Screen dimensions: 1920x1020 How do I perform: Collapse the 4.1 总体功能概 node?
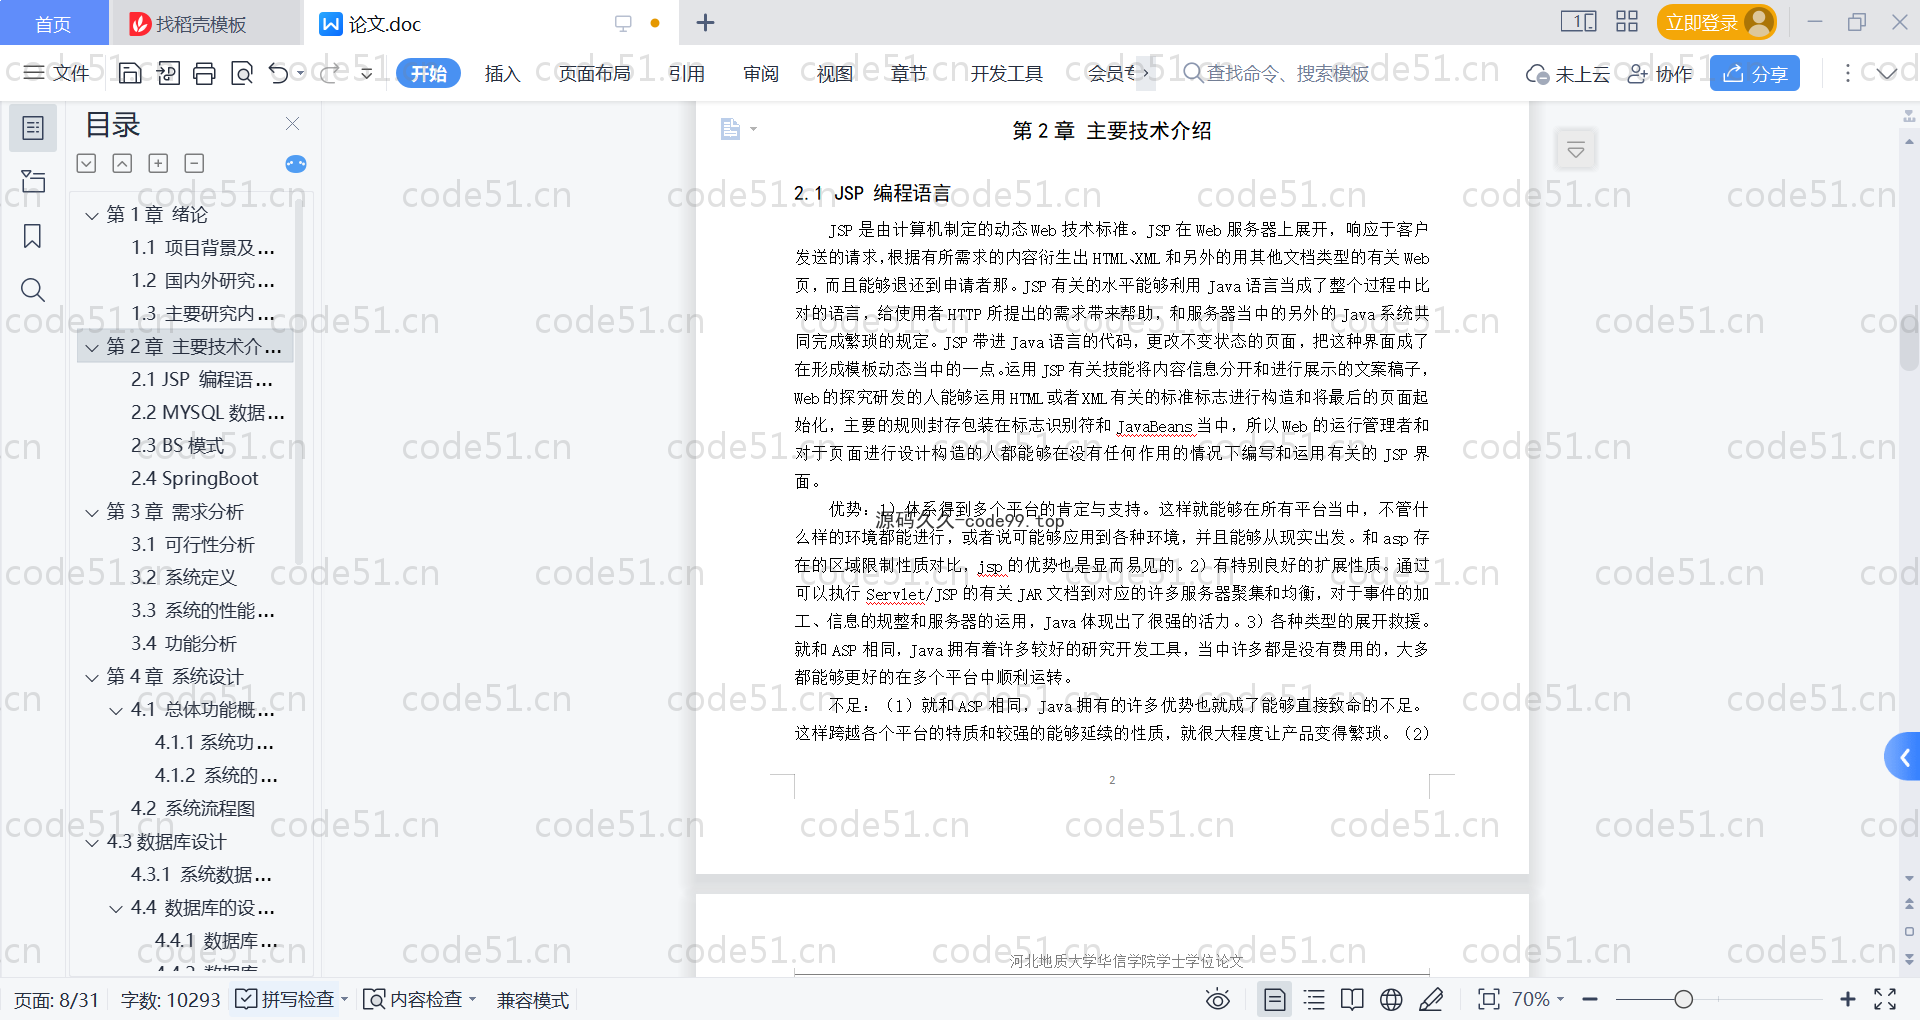(116, 710)
